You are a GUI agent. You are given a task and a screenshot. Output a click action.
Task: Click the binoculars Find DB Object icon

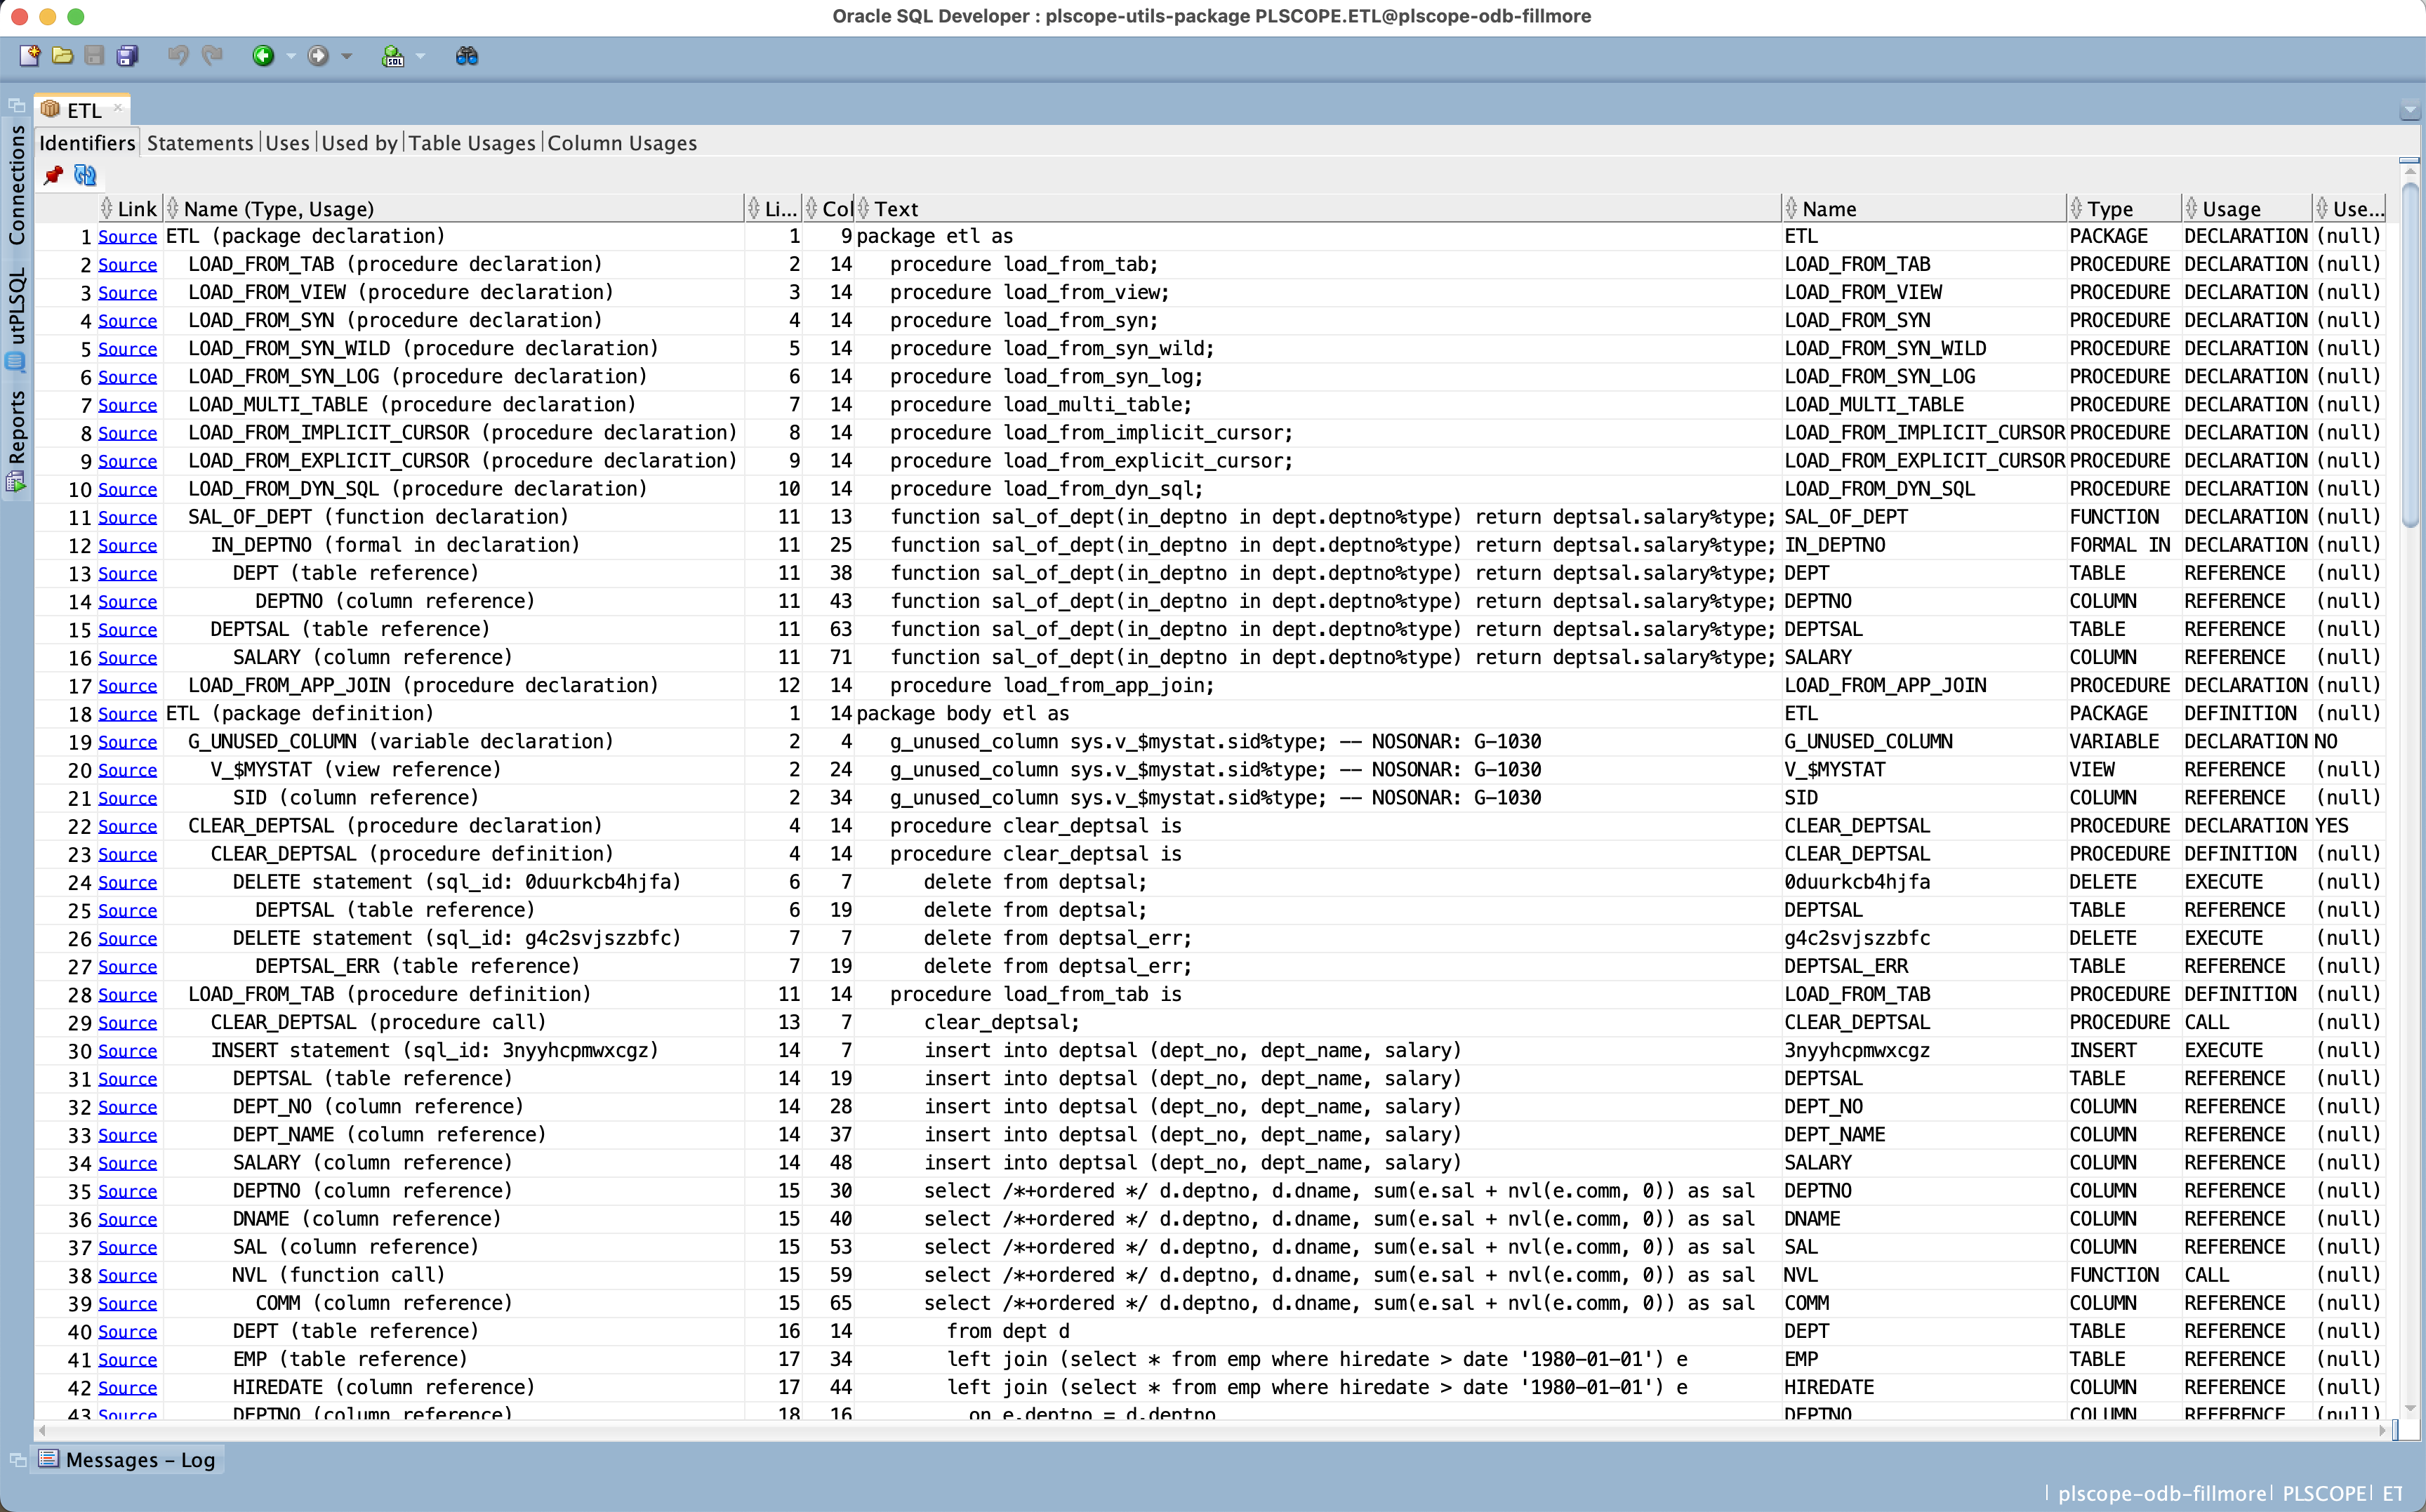[x=467, y=56]
